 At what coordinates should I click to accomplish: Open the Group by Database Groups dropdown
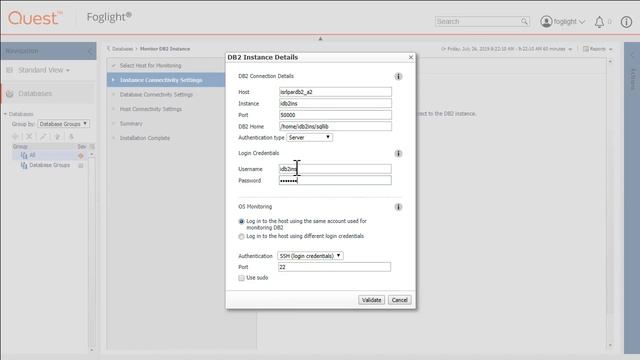pyautogui.click(x=63, y=124)
